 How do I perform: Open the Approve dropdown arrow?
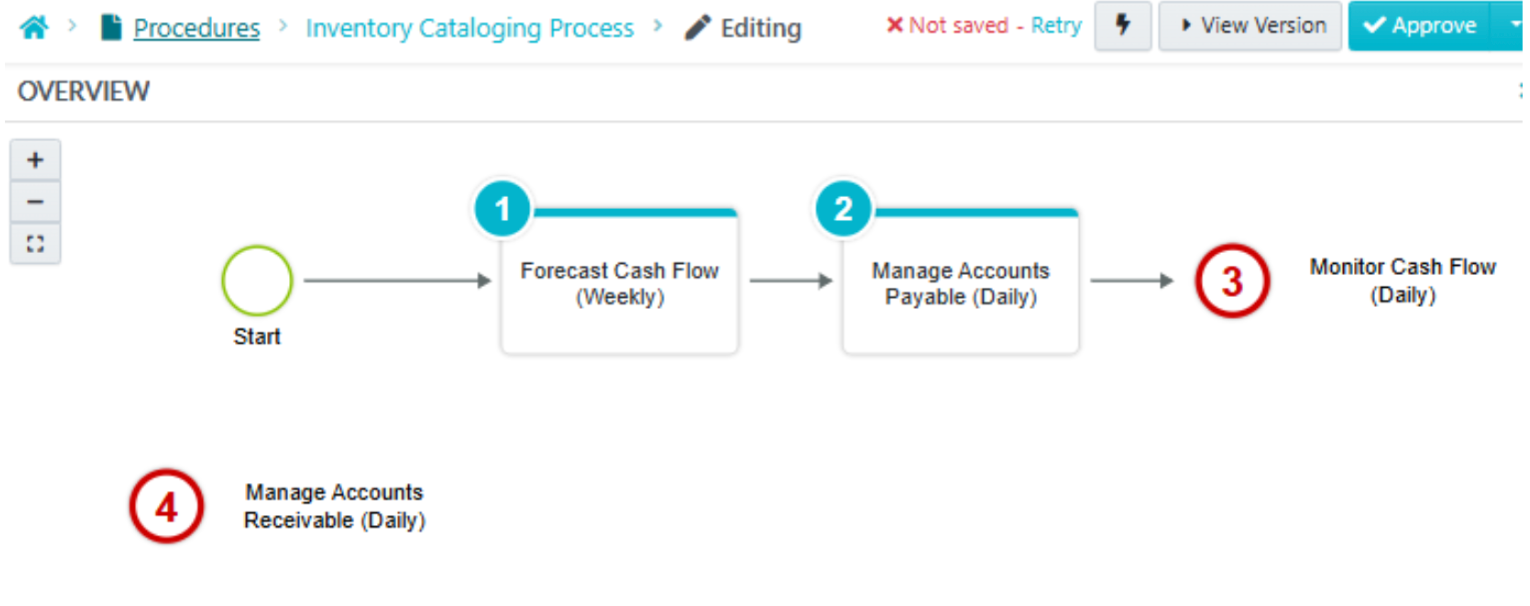click(1516, 26)
